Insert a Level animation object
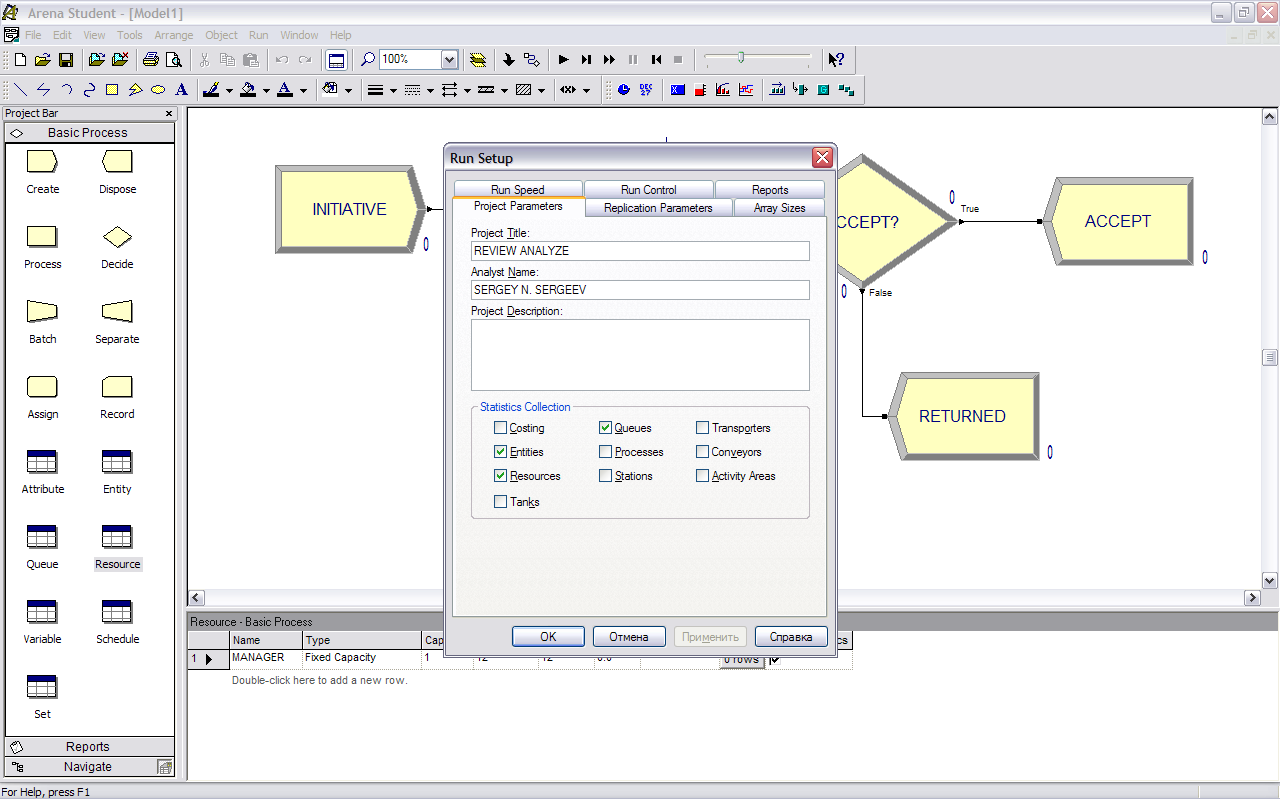Screen dimensions: 1280x800 click(x=700, y=90)
